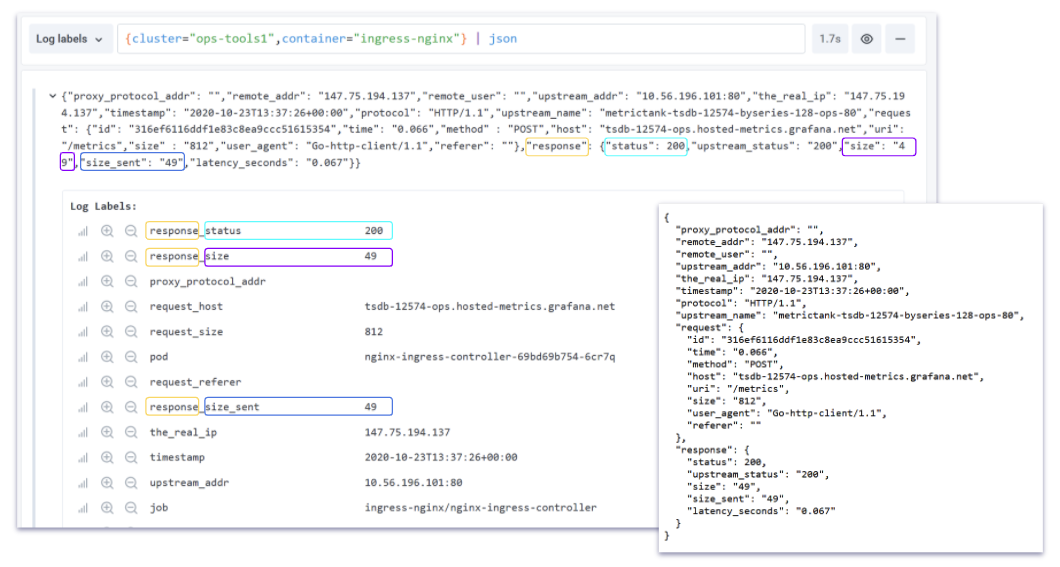Screen dimensions: 1060x567
Task: Show statistics for proxy_protocol_addr label
Action: (x=83, y=282)
